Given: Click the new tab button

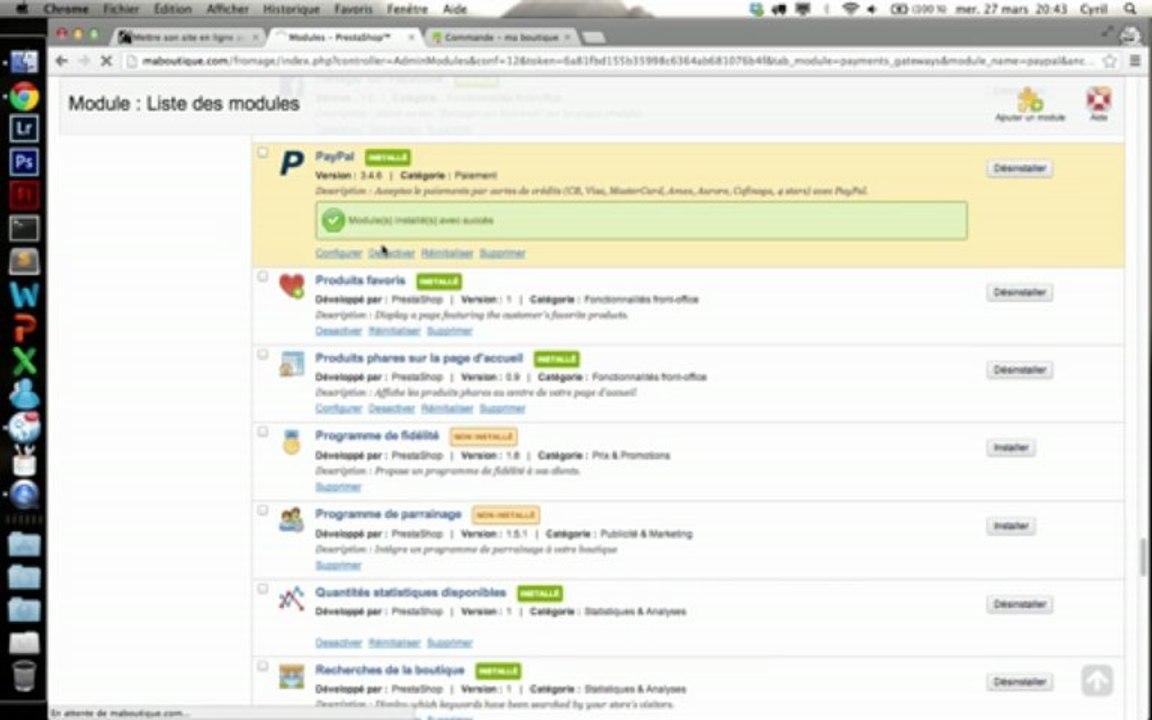Looking at the screenshot, I should tap(594, 37).
